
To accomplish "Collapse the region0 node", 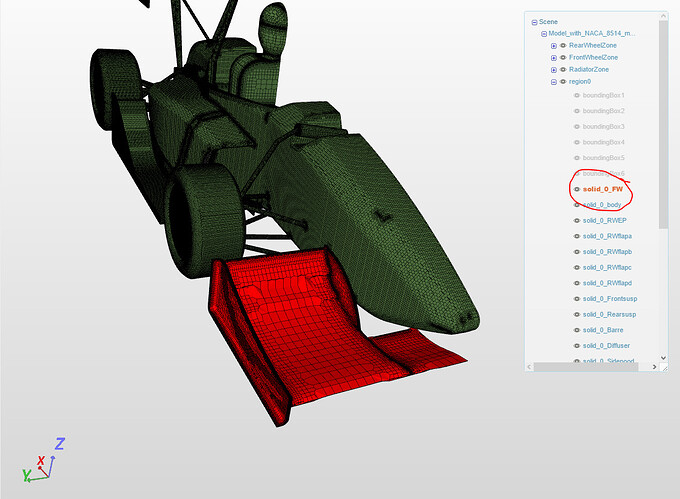I will pos(554,82).
